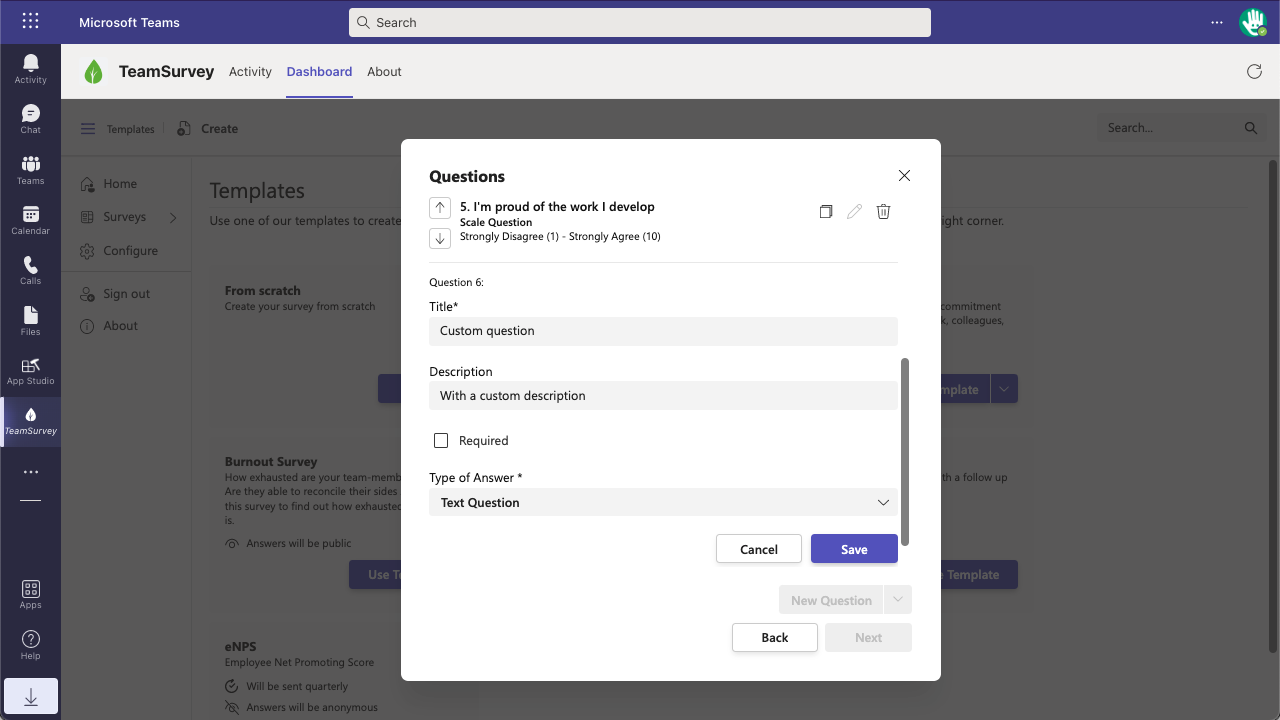Expand the Type of Answer dropdown
Viewport: 1280px width, 720px height.
coord(883,503)
